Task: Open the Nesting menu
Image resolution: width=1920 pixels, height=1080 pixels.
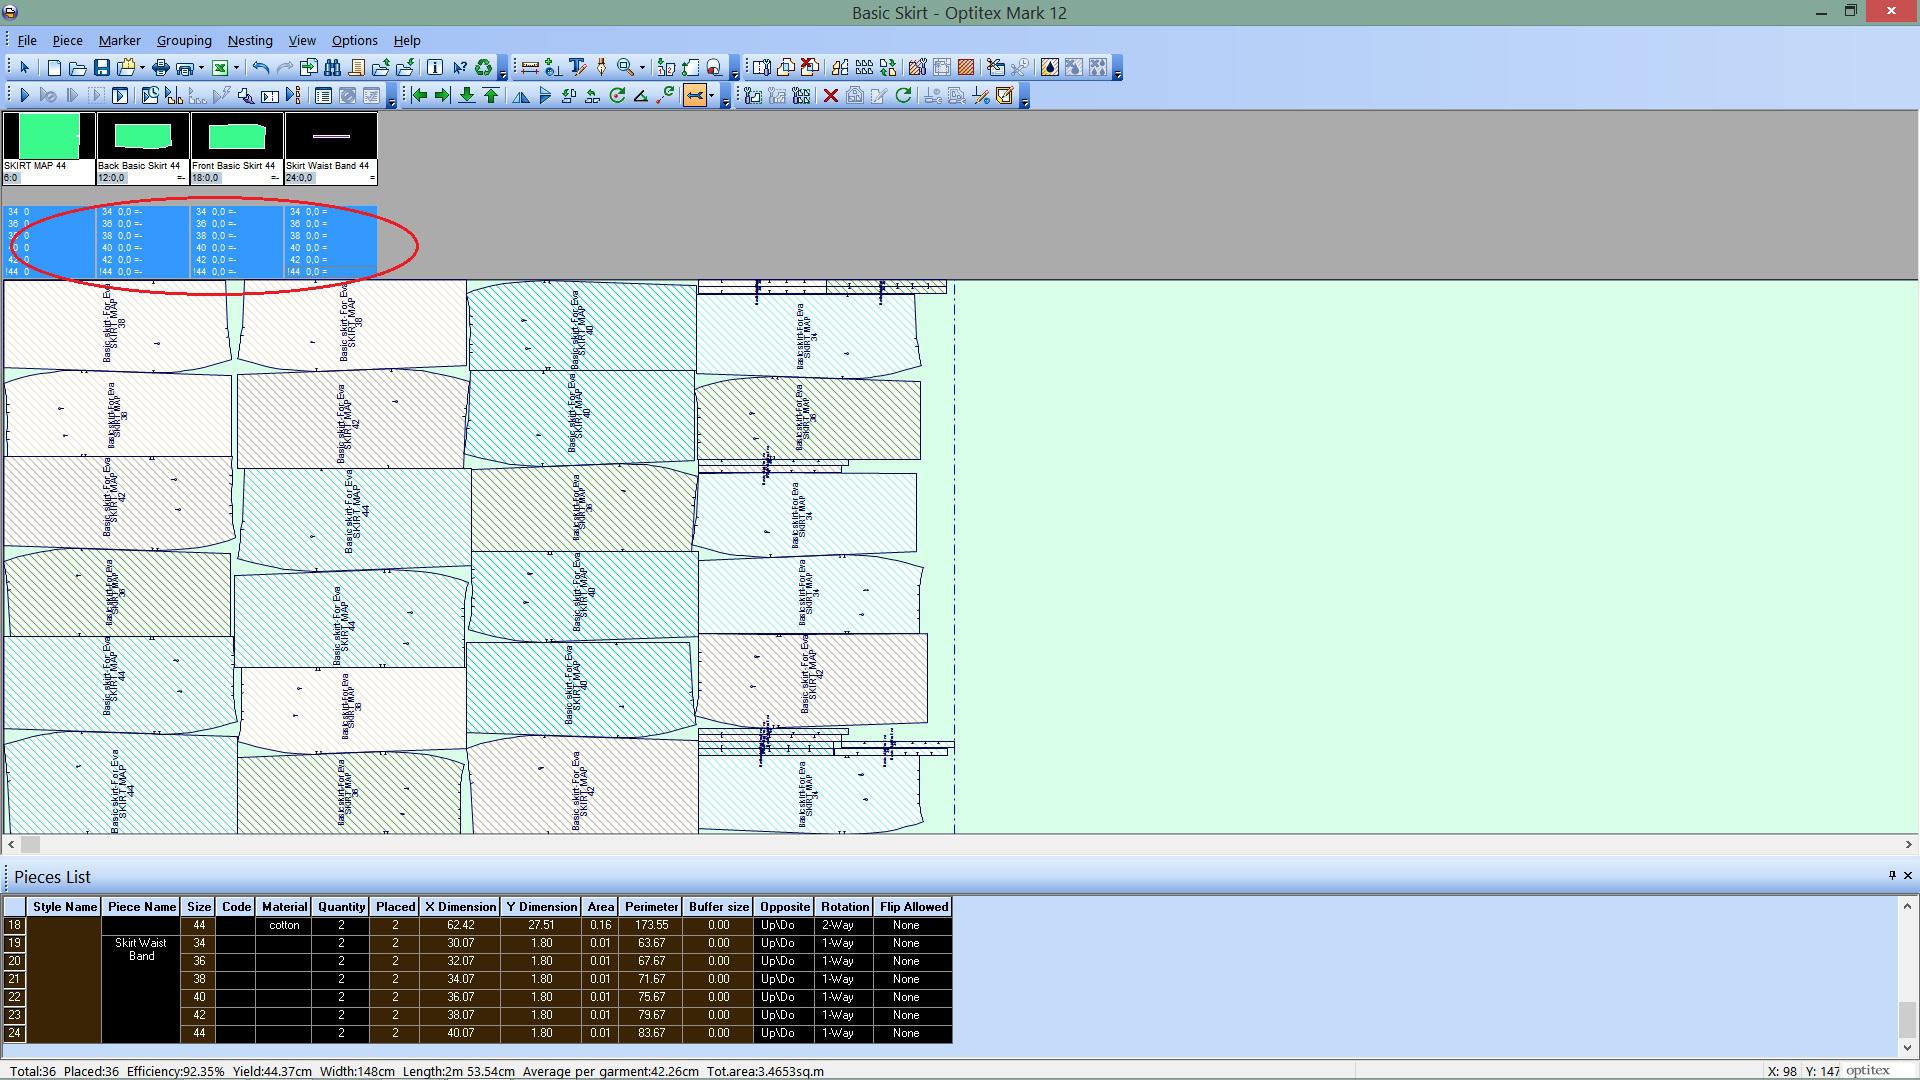Action: (x=250, y=41)
